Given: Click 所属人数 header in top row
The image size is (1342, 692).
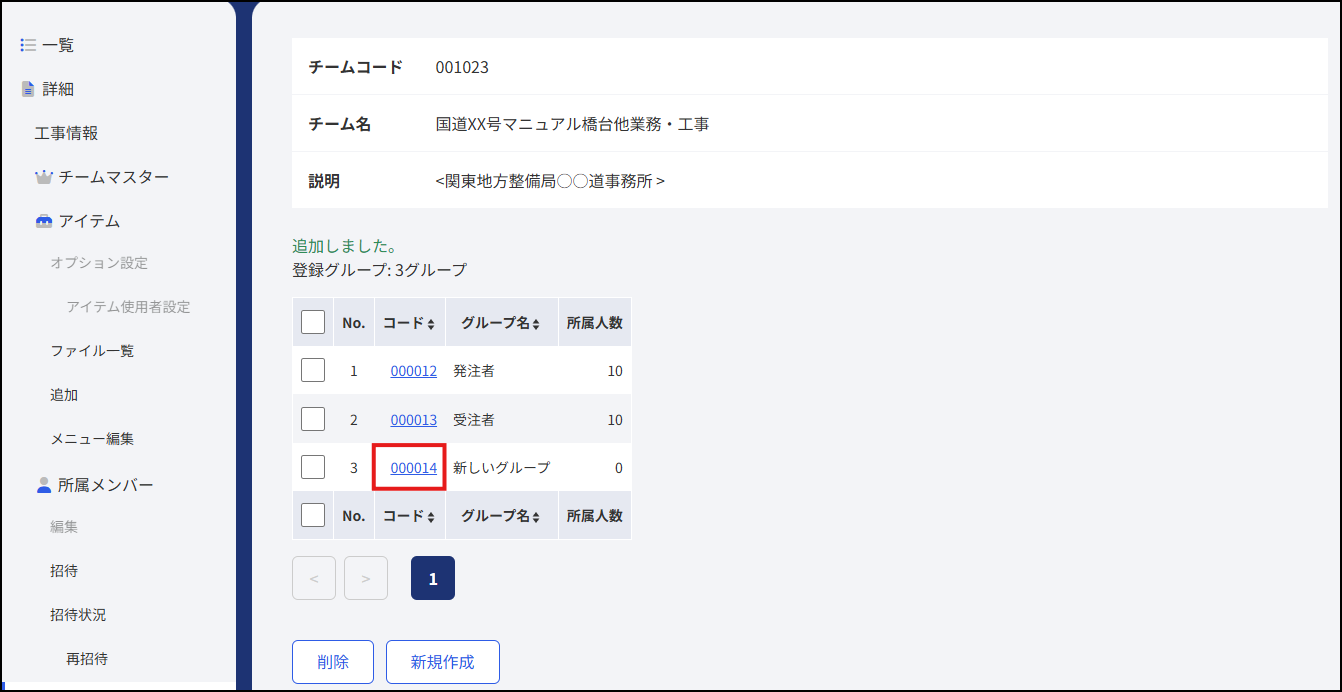Looking at the screenshot, I should 595,323.
